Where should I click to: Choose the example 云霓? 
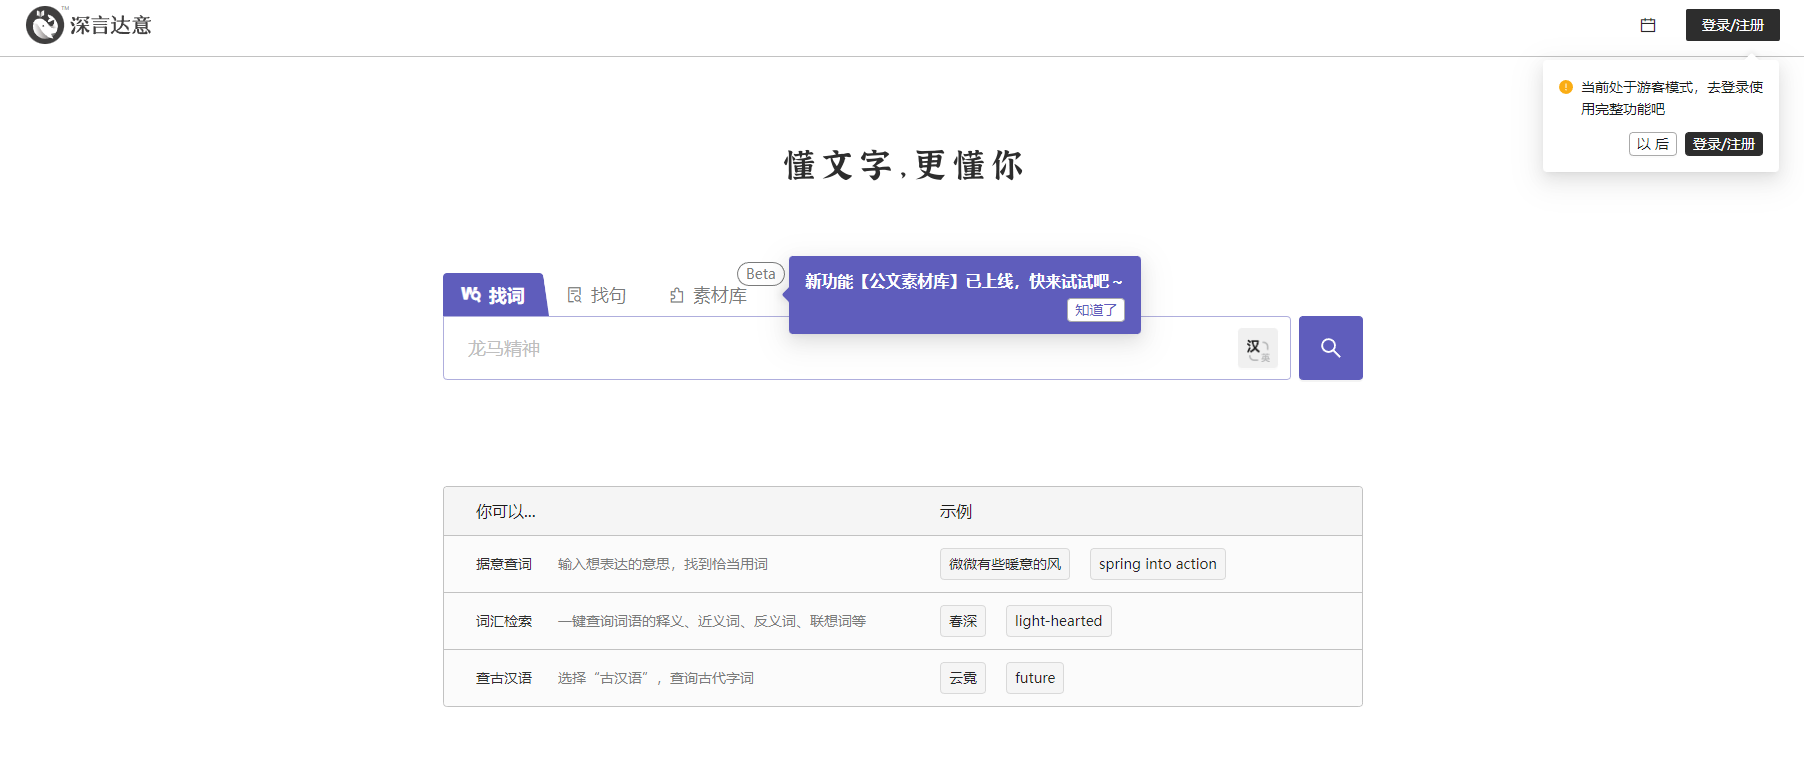963,678
